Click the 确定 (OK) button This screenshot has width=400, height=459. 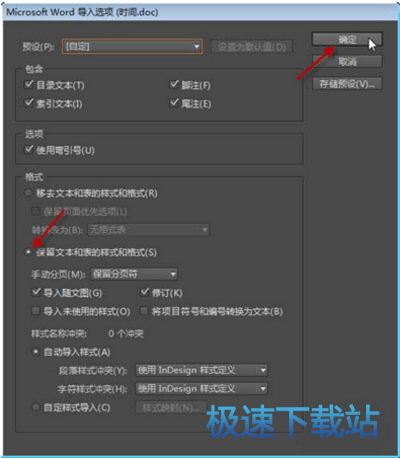(x=347, y=40)
